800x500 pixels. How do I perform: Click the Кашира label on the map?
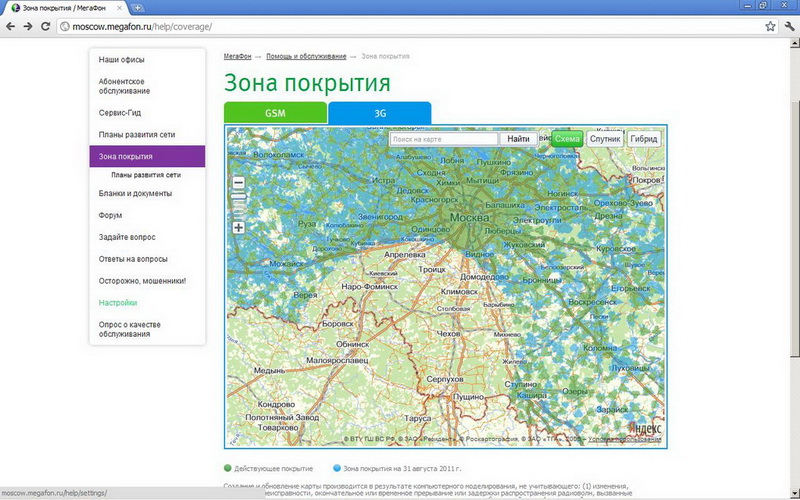pos(532,395)
